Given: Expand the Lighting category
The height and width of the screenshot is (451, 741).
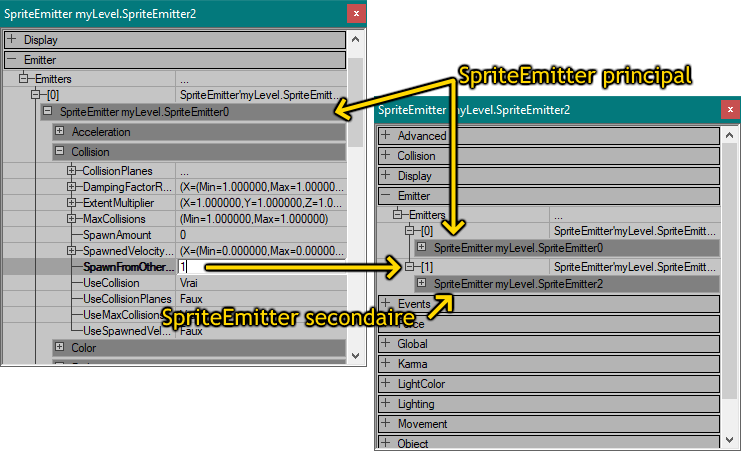Looking at the screenshot, I should point(386,403).
